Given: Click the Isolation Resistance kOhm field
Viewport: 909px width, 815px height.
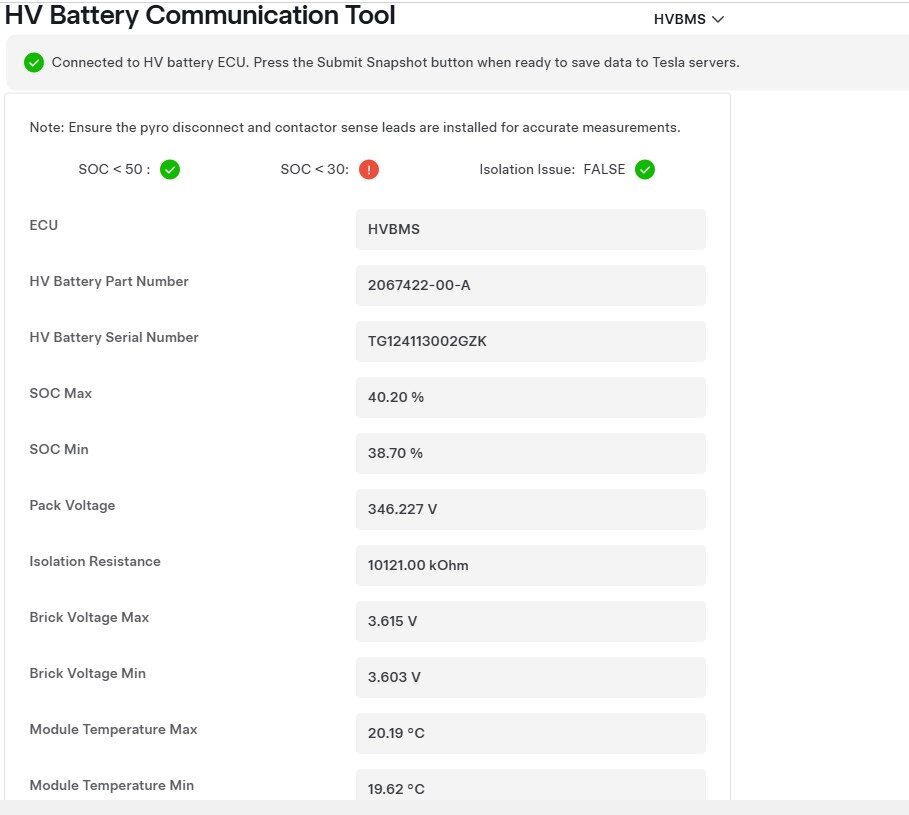Looking at the screenshot, I should [530, 565].
